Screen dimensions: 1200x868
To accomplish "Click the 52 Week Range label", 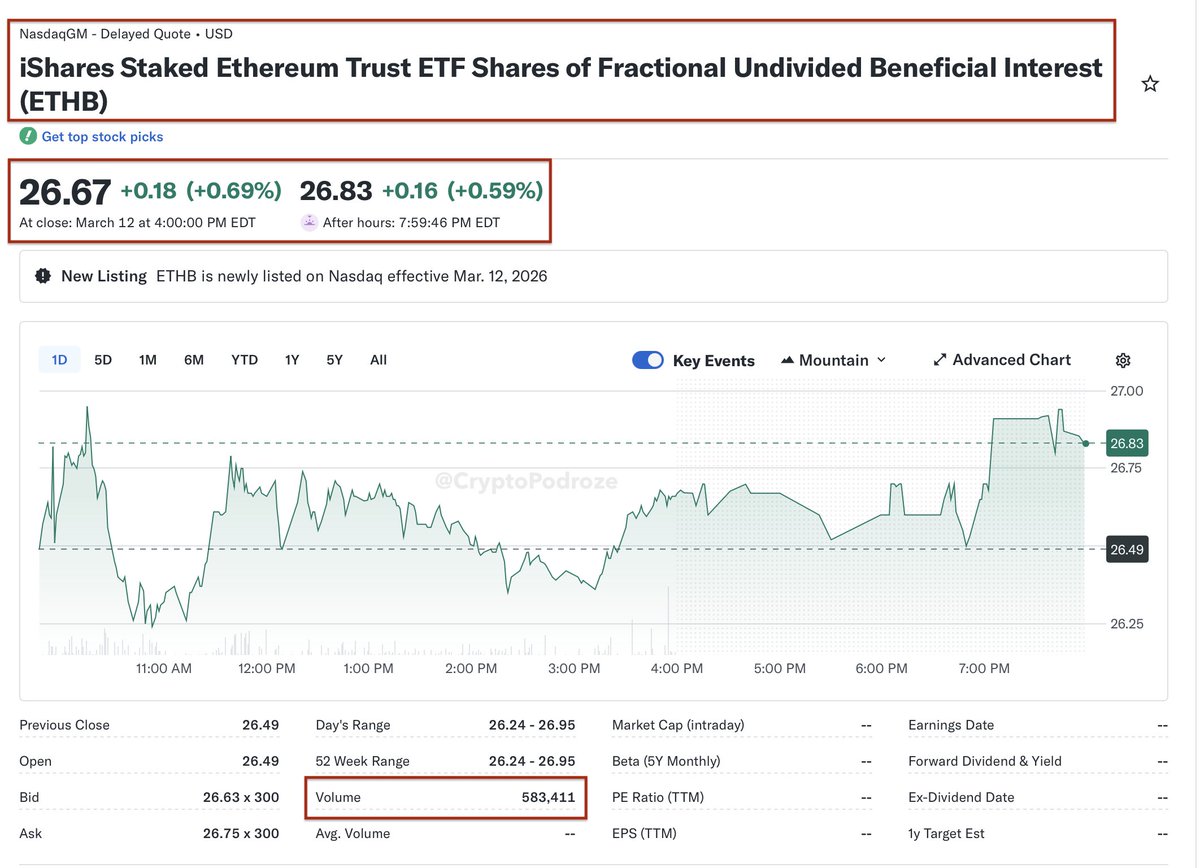I will point(363,761).
